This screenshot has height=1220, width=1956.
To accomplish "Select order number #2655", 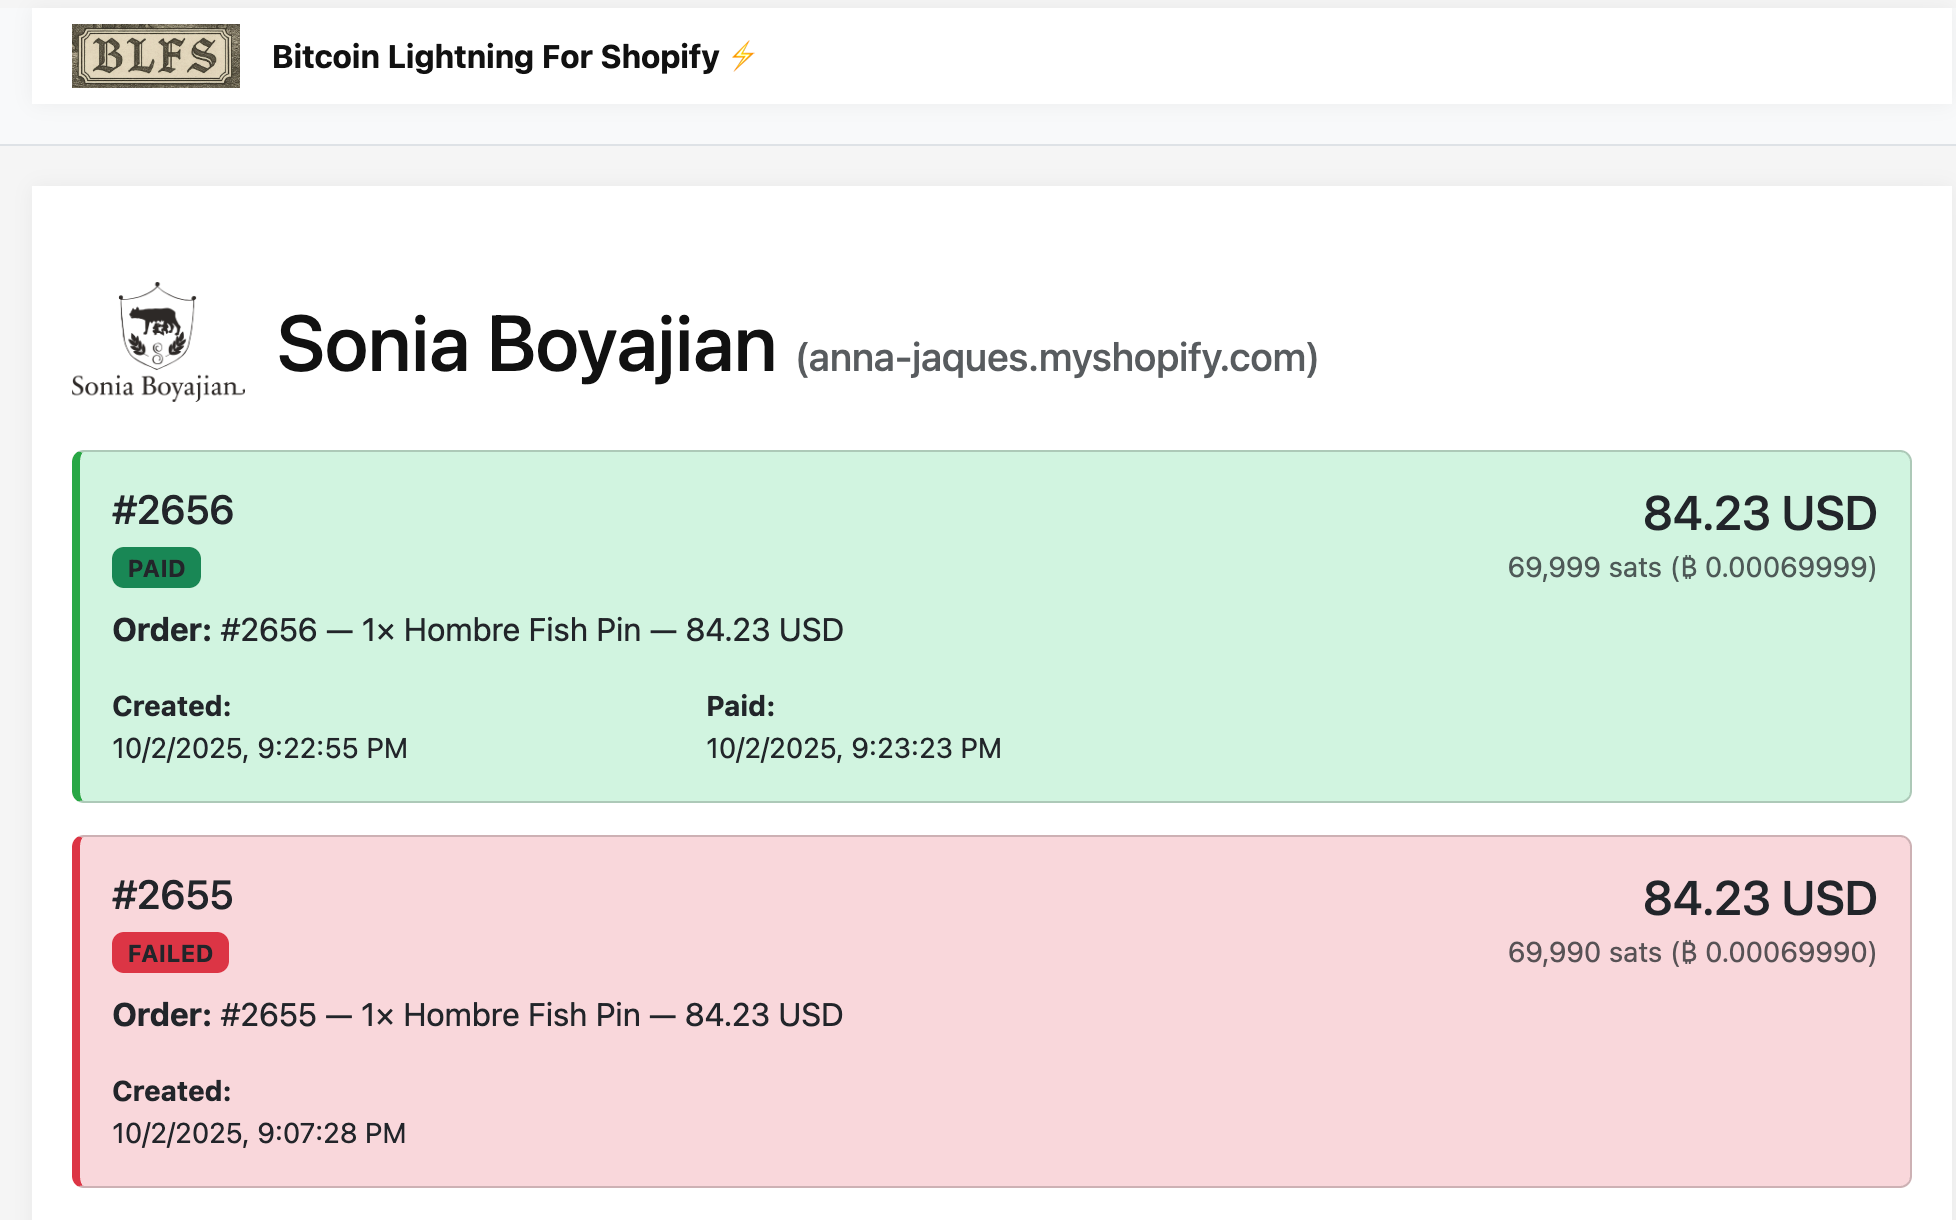I will (172, 896).
